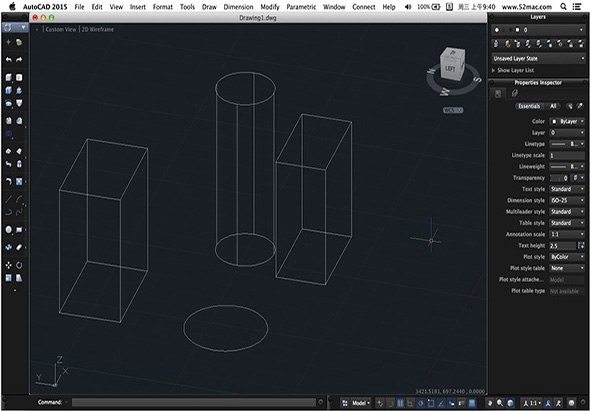Click layer 0 color swatch in Layers
Screen dimensions: 590x411
[x=518, y=30]
